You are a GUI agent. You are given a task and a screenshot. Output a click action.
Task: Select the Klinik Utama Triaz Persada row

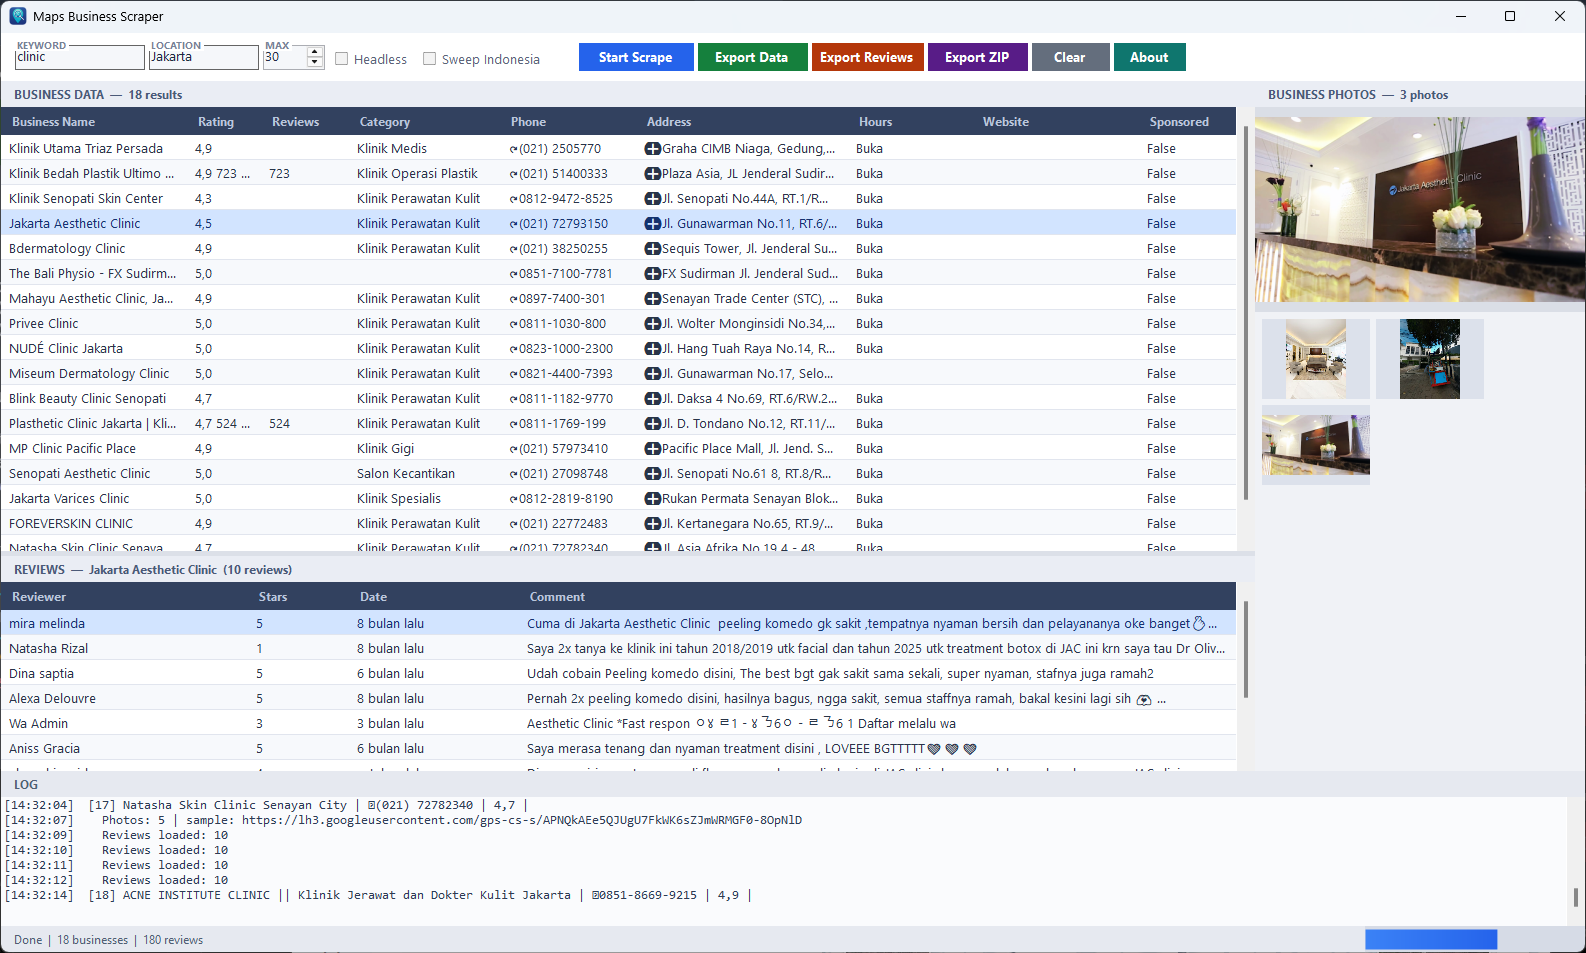(618, 148)
